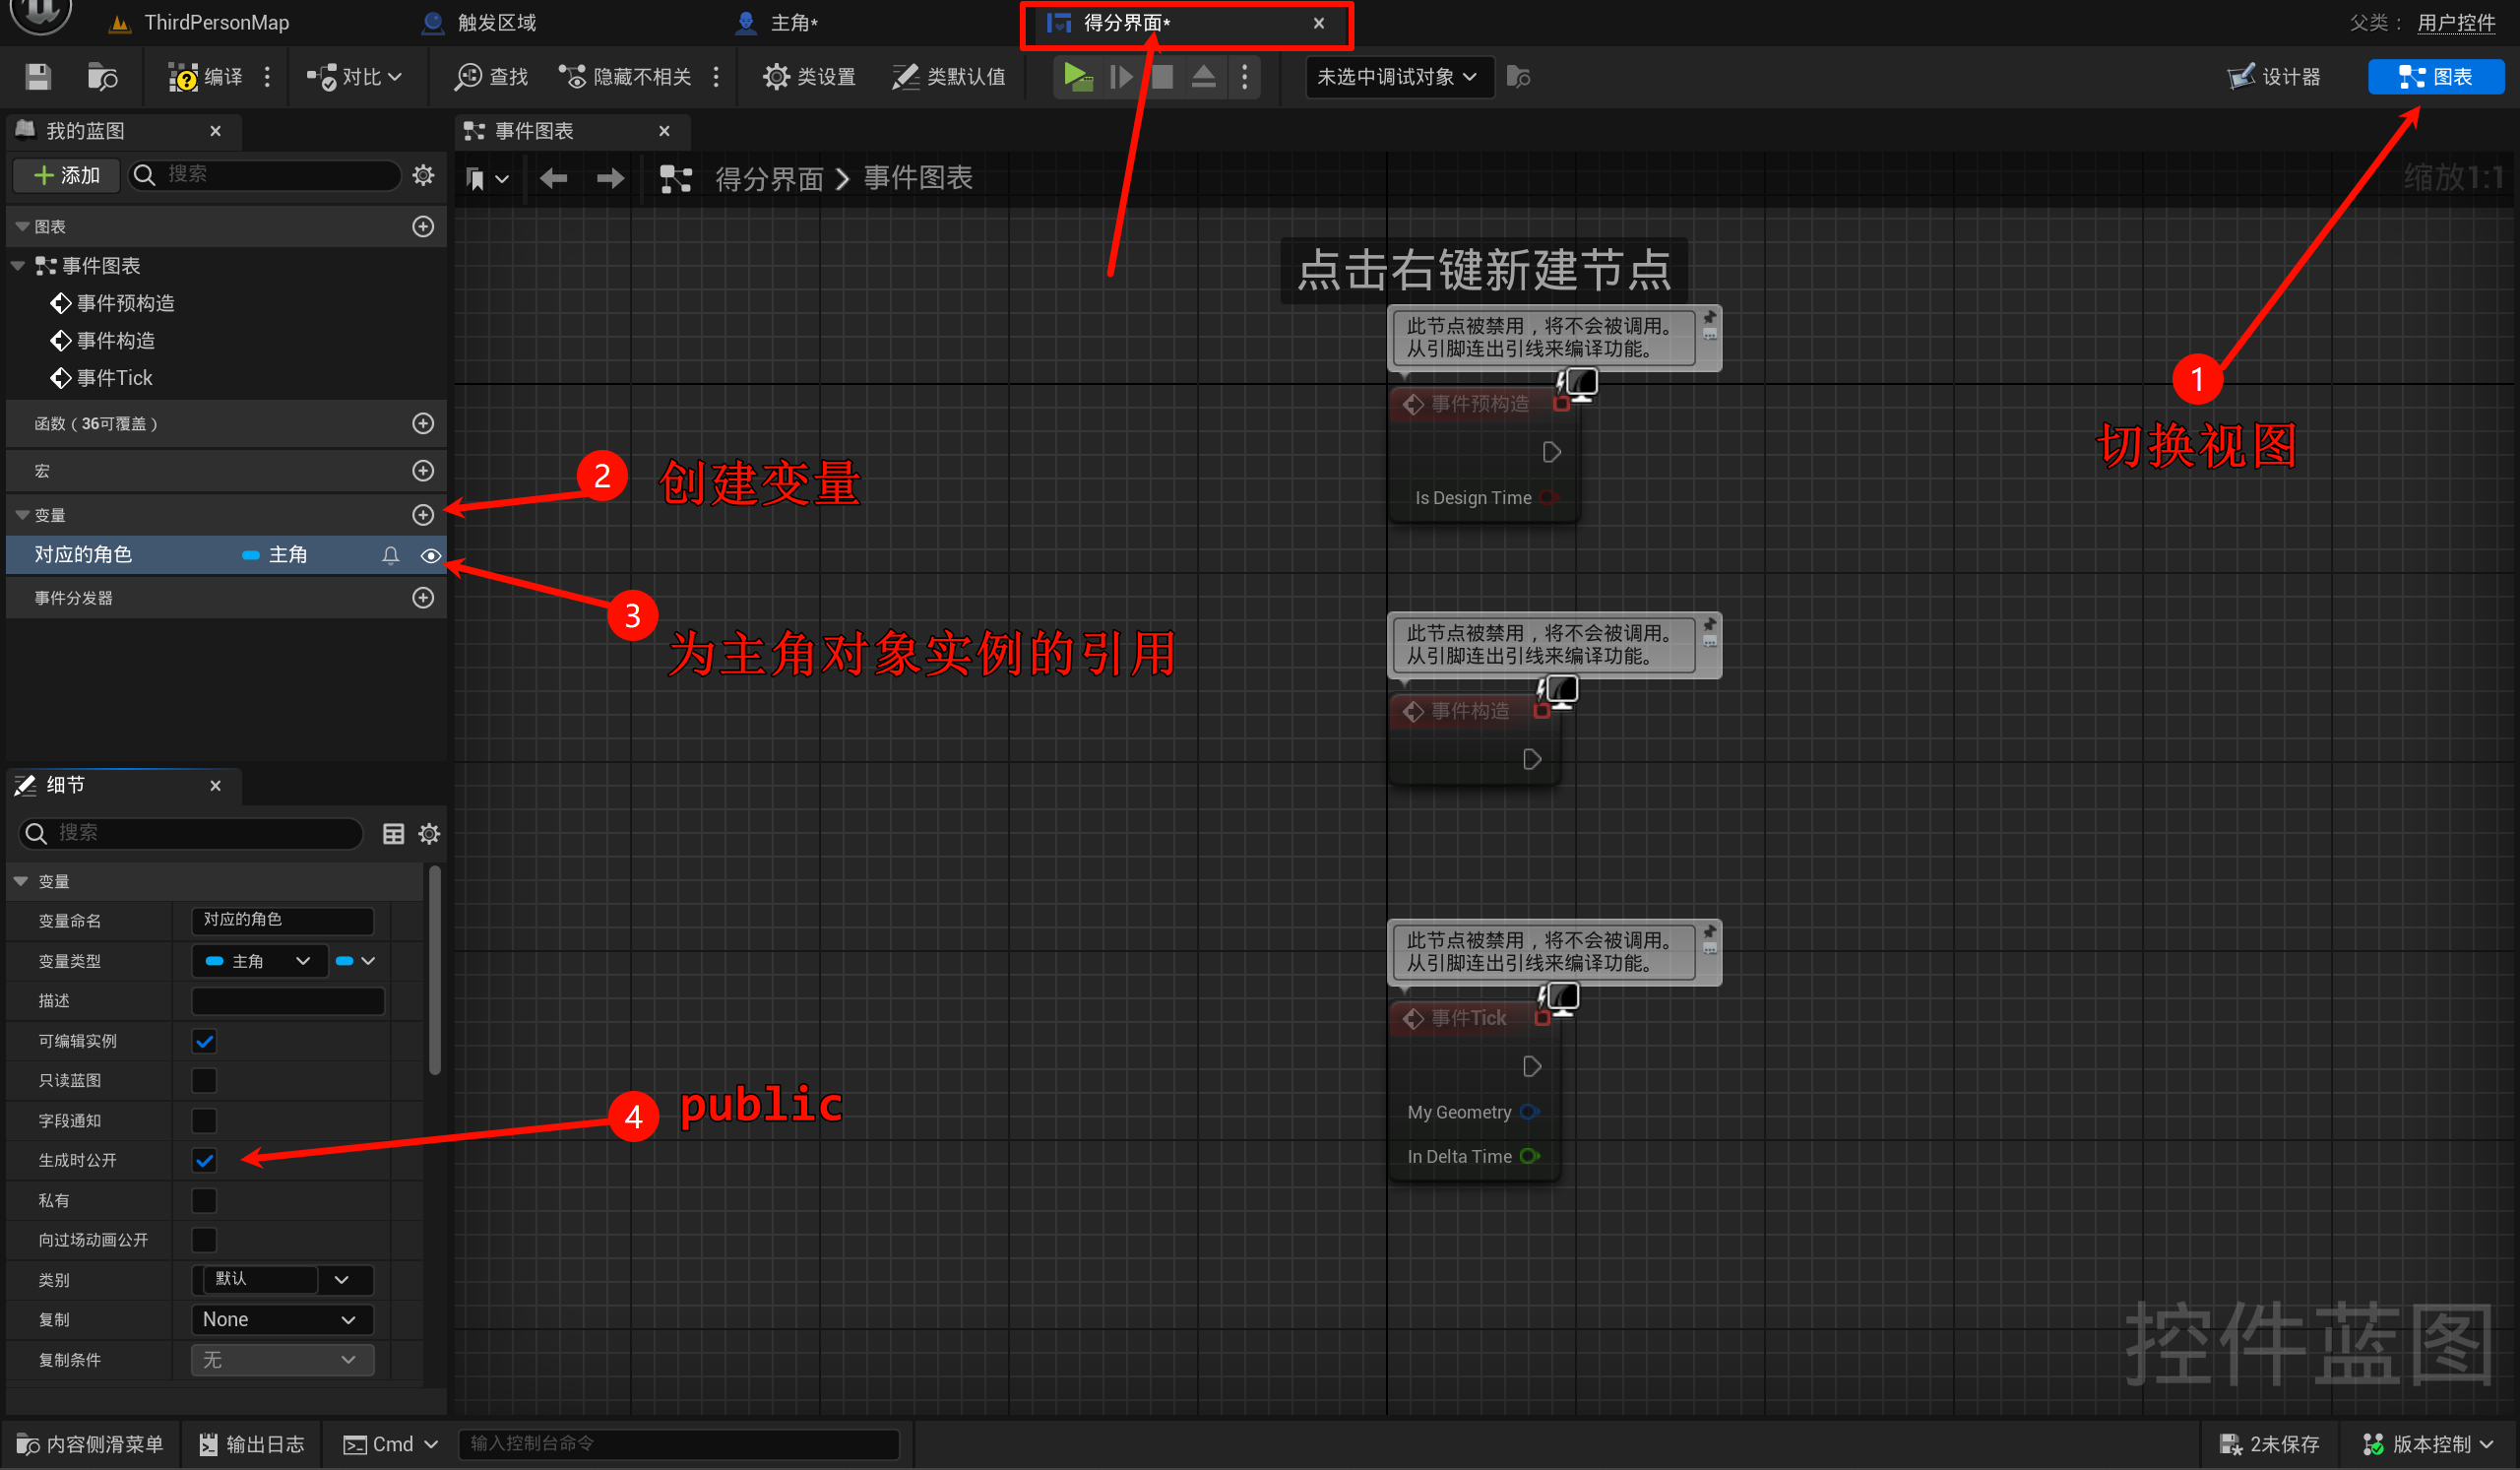Switch to the 触发区域 tab

pyautogui.click(x=496, y=23)
